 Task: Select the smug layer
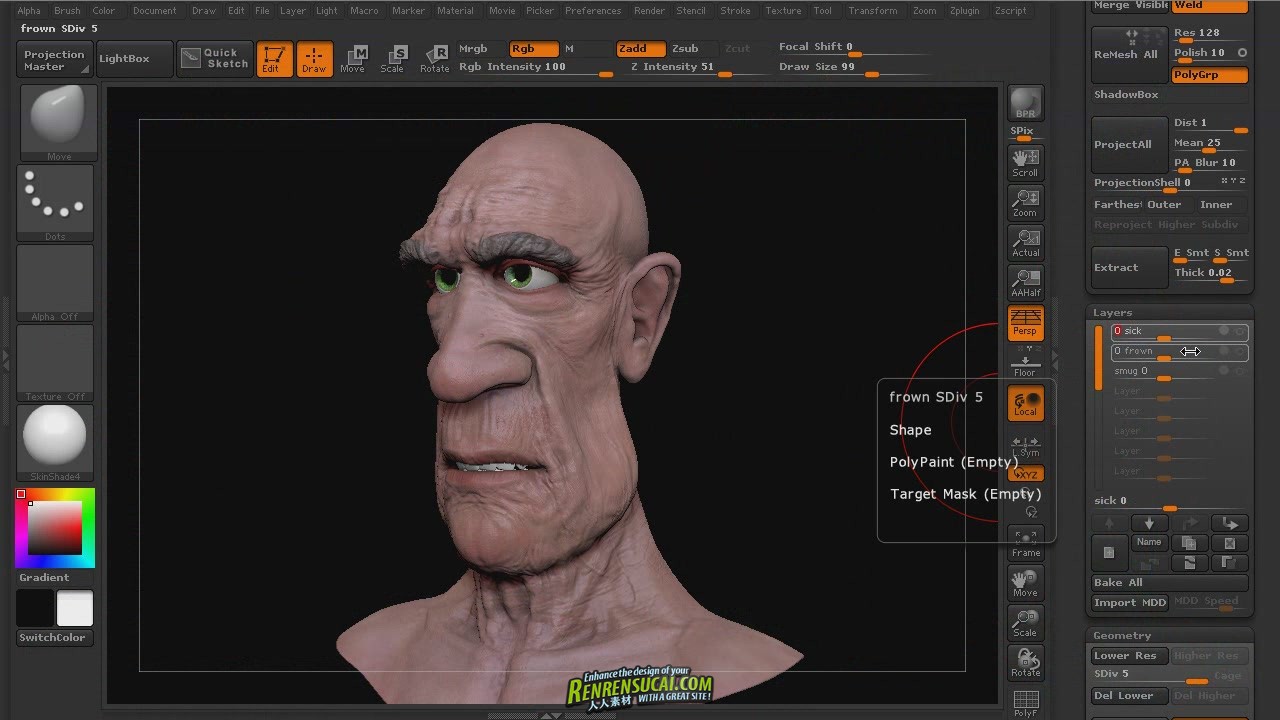point(1164,371)
